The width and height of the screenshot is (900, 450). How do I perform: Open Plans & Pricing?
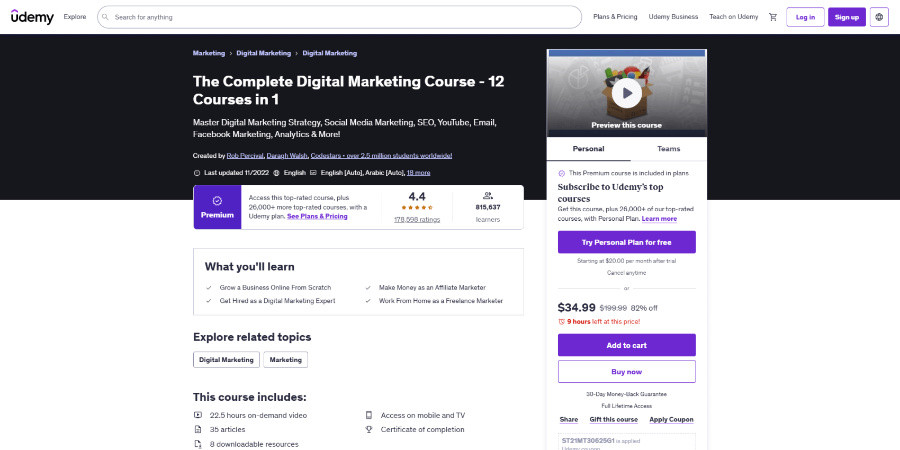coord(615,17)
